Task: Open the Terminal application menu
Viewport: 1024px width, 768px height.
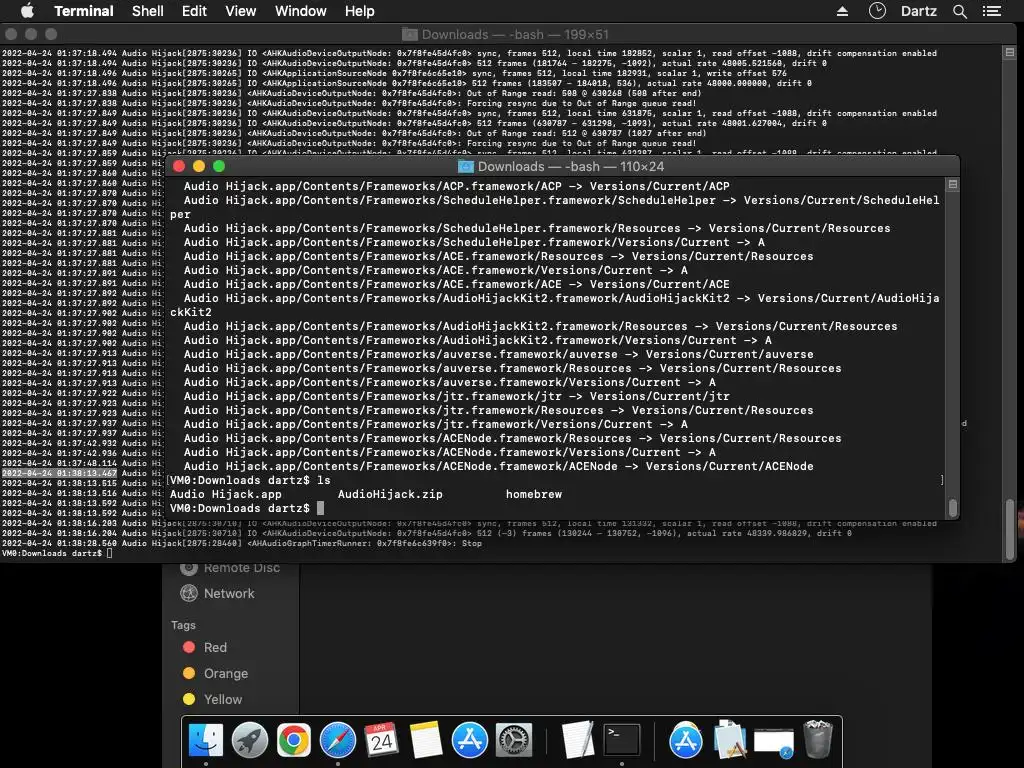Action: 84,11
